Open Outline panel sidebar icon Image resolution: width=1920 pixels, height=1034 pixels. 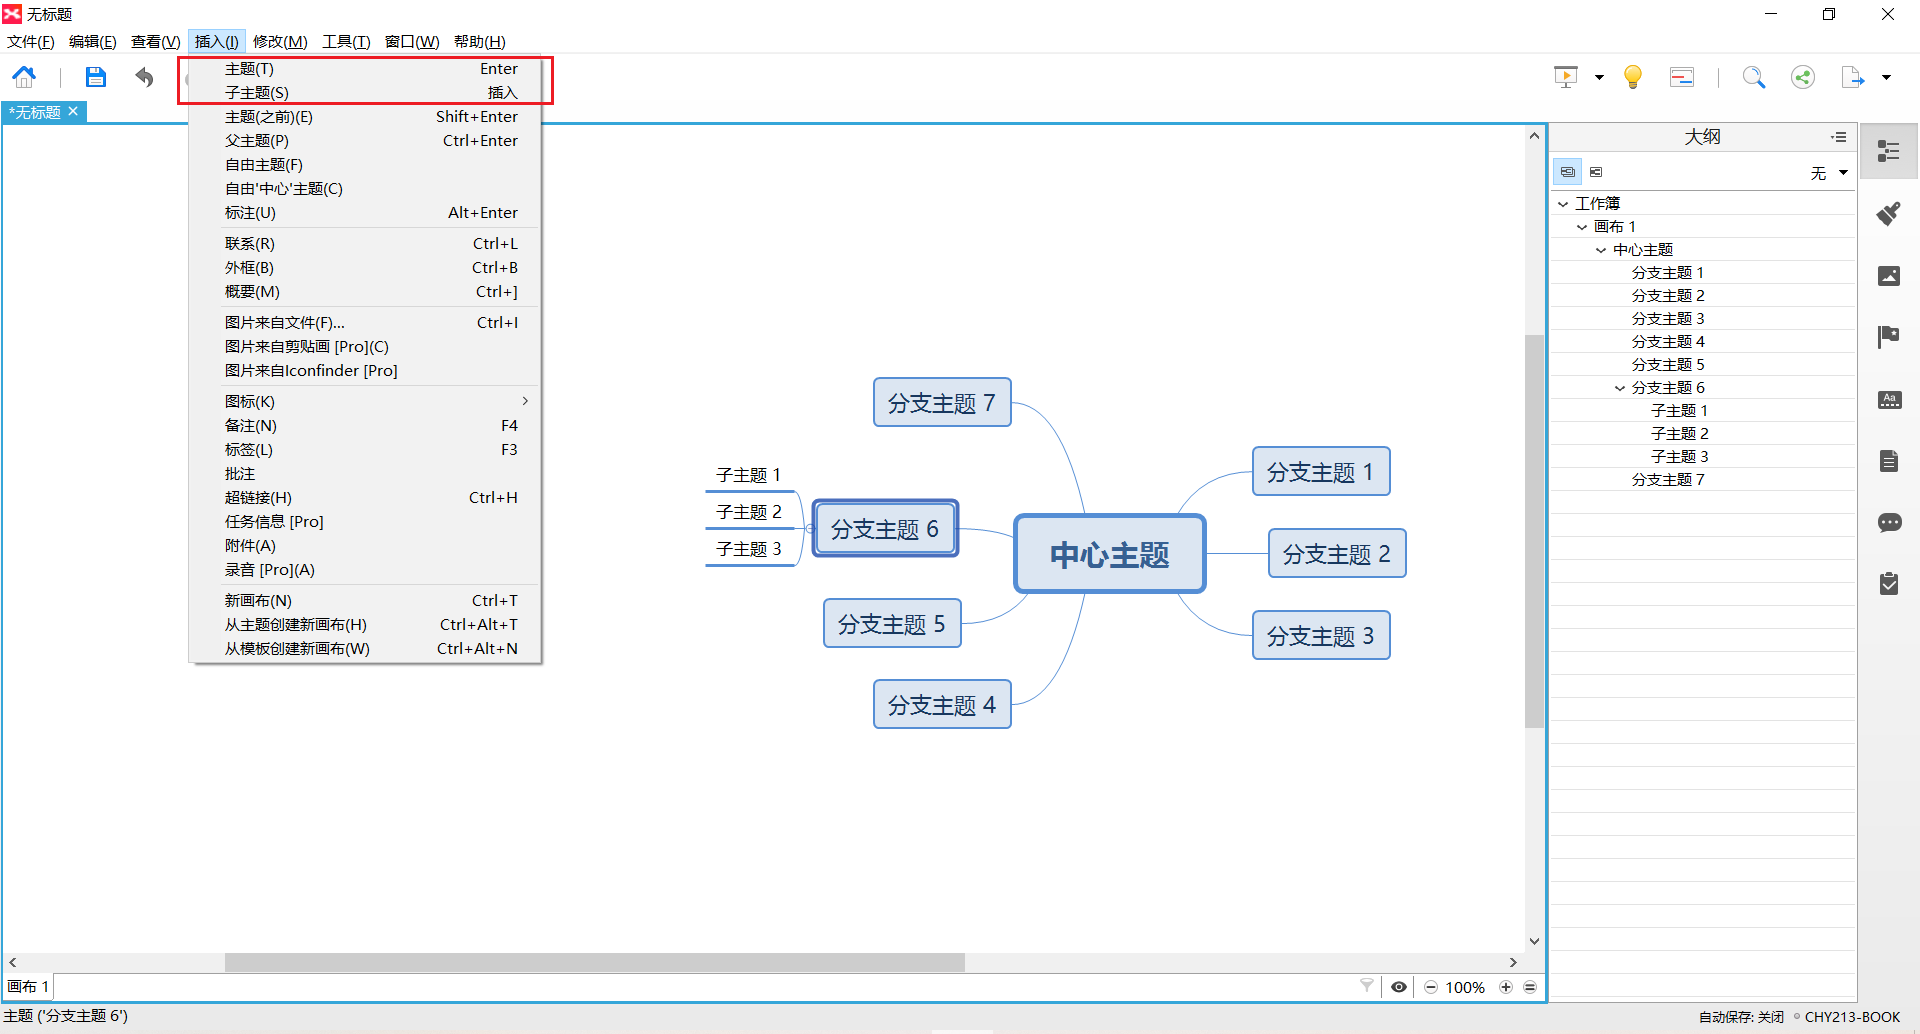(1889, 151)
